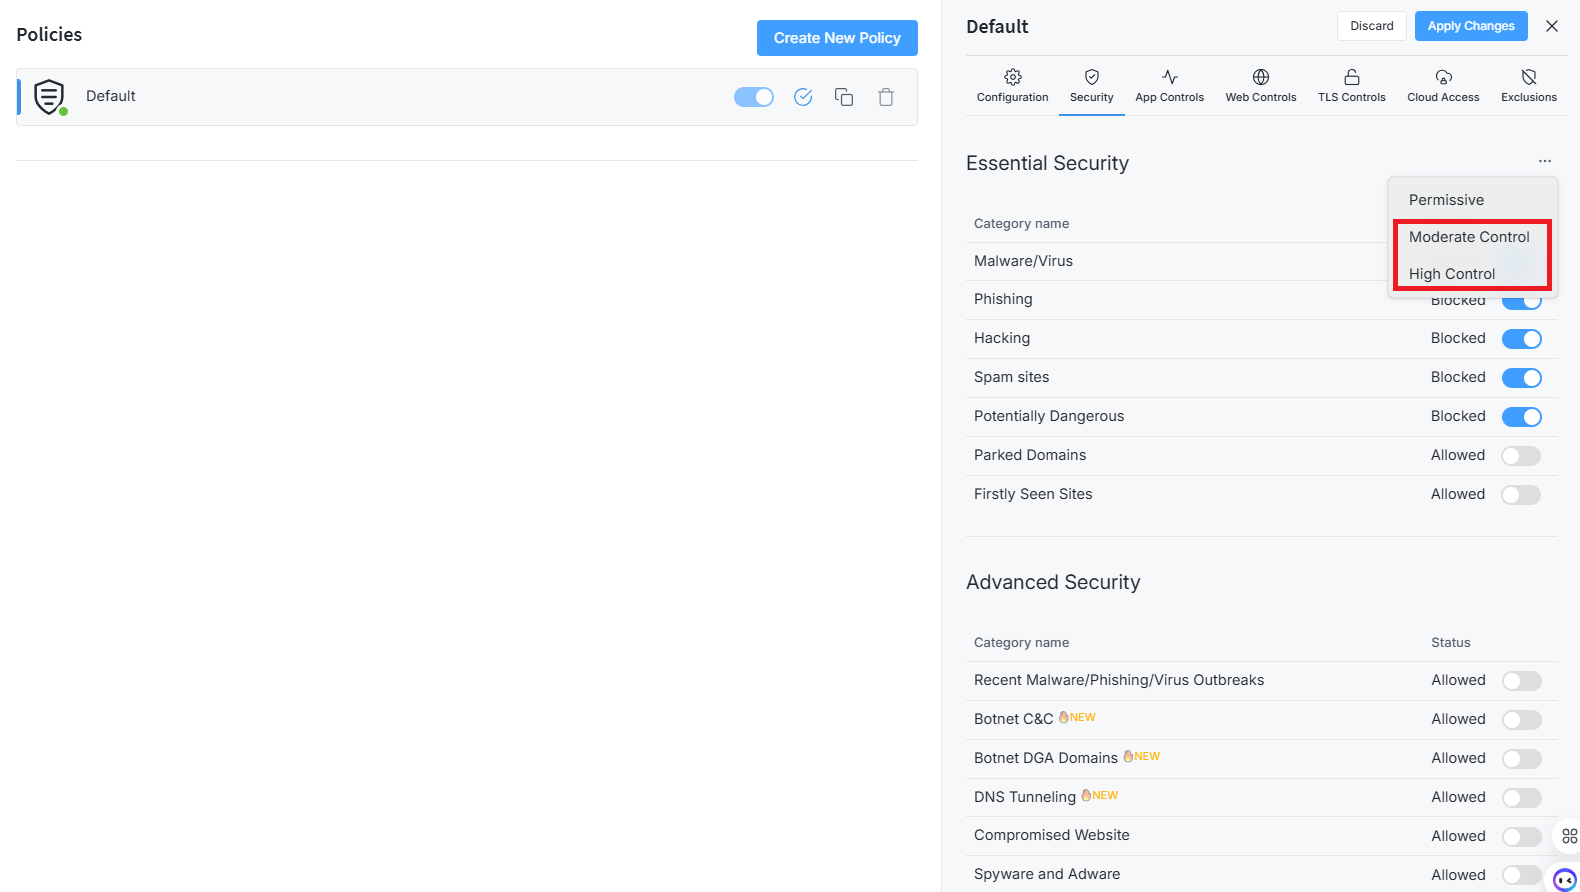The height and width of the screenshot is (892, 1580).
Task: Click the Malware/Virus category name
Action: coord(1023,261)
